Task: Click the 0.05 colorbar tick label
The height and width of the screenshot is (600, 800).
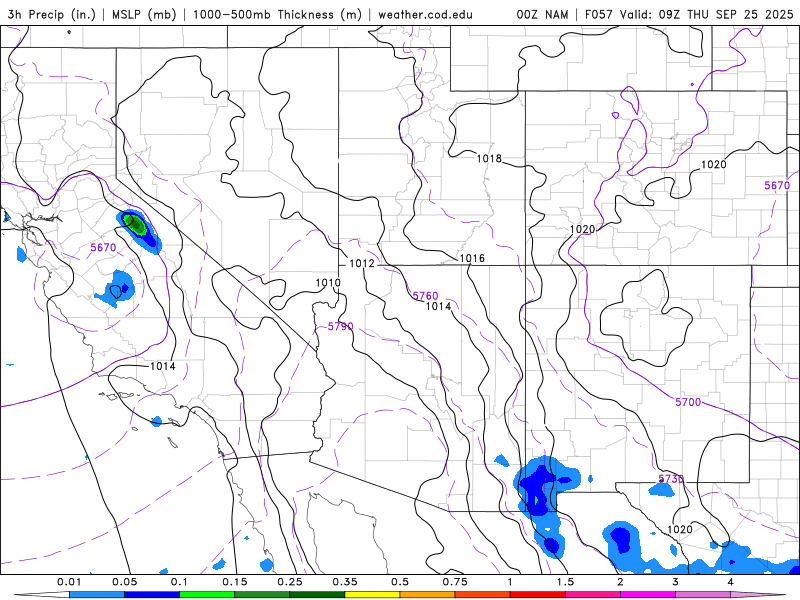Action: [124, 582]
